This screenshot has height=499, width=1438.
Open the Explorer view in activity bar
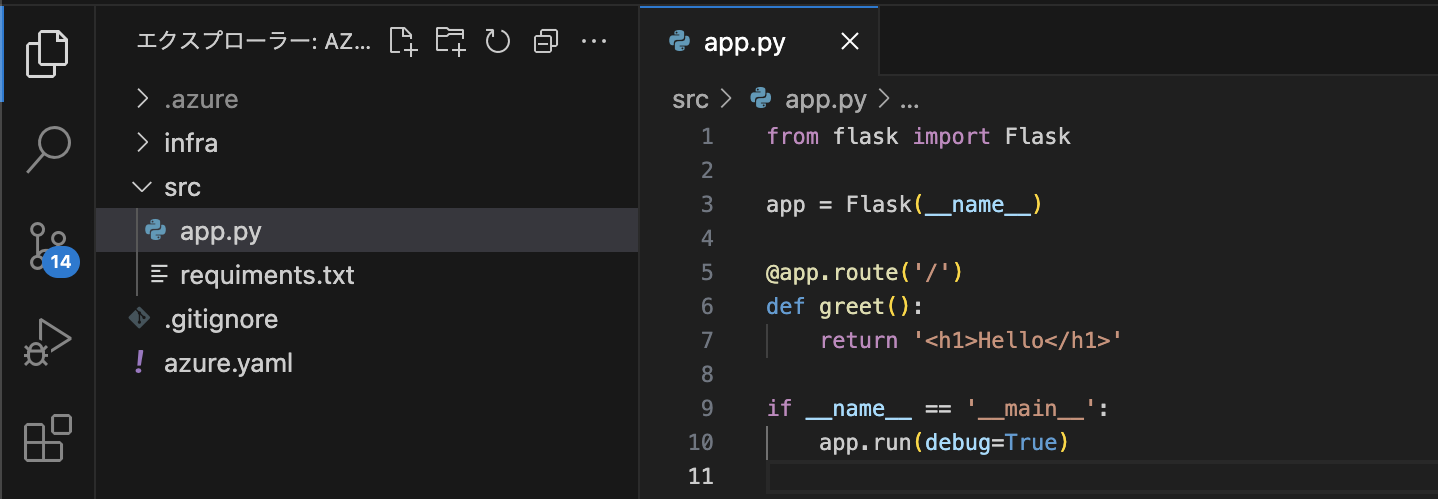tap(47, 53)
